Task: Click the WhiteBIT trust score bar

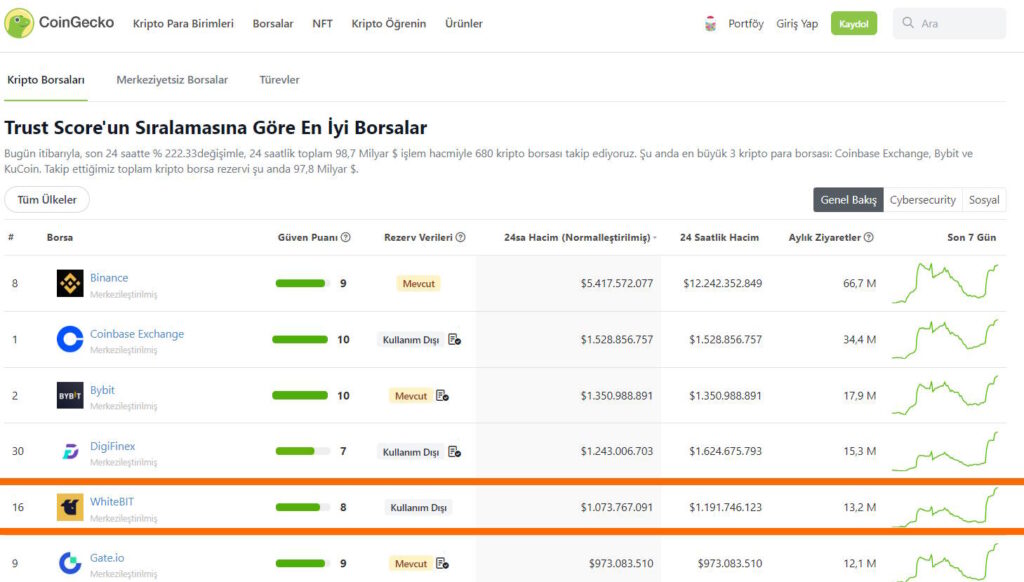Action: click(302, 508)
